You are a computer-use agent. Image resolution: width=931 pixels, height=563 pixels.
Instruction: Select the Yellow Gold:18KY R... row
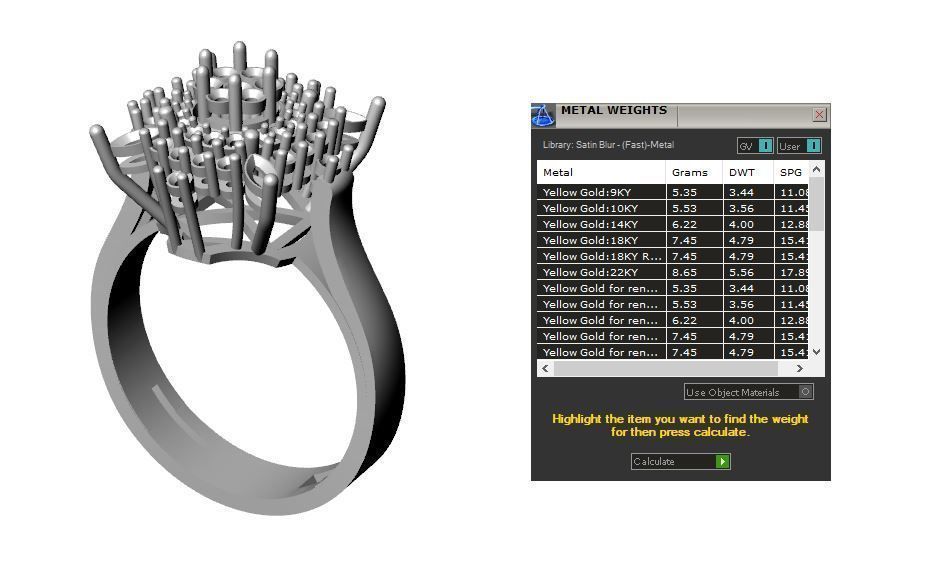click(673, 257)
